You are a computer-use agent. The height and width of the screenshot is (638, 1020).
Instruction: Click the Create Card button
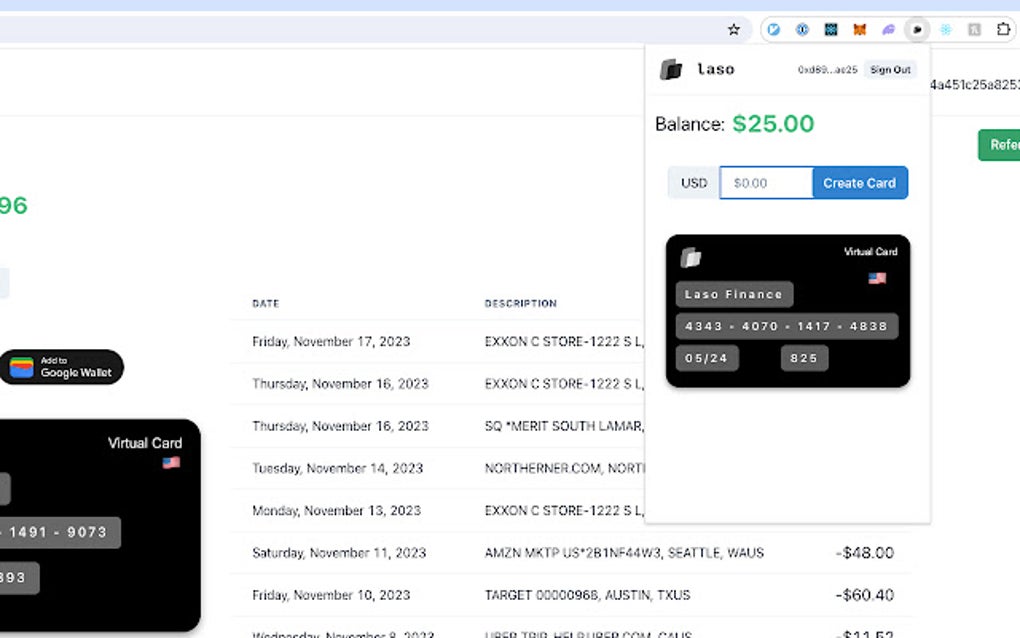(x=859, y=183)
